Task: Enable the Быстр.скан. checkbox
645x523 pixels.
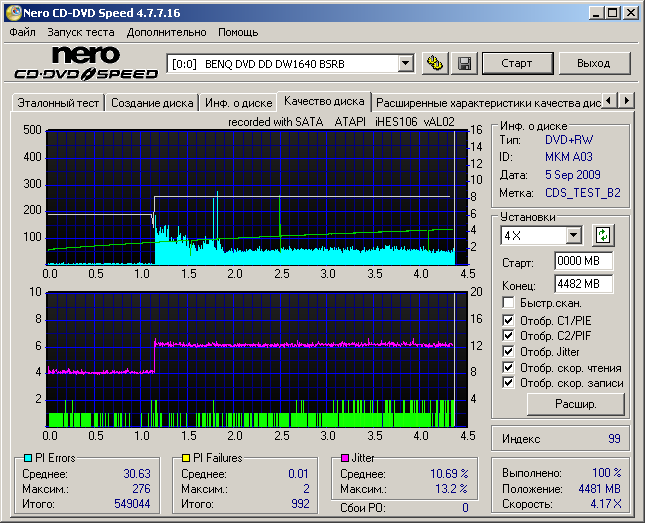Action: click(x=509, y=302)
